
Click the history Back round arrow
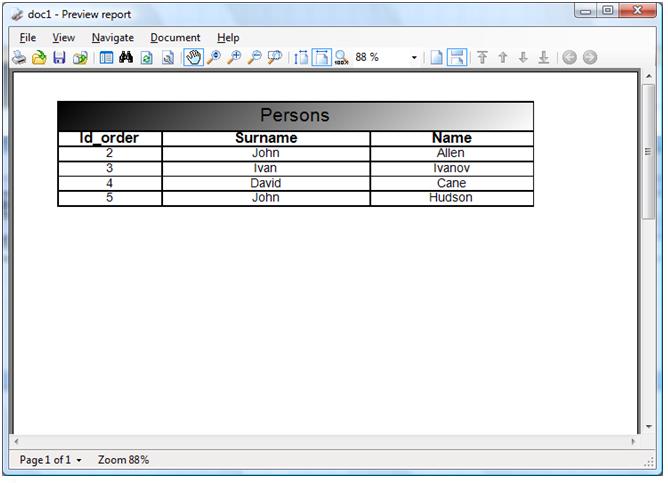click(570, 57)
